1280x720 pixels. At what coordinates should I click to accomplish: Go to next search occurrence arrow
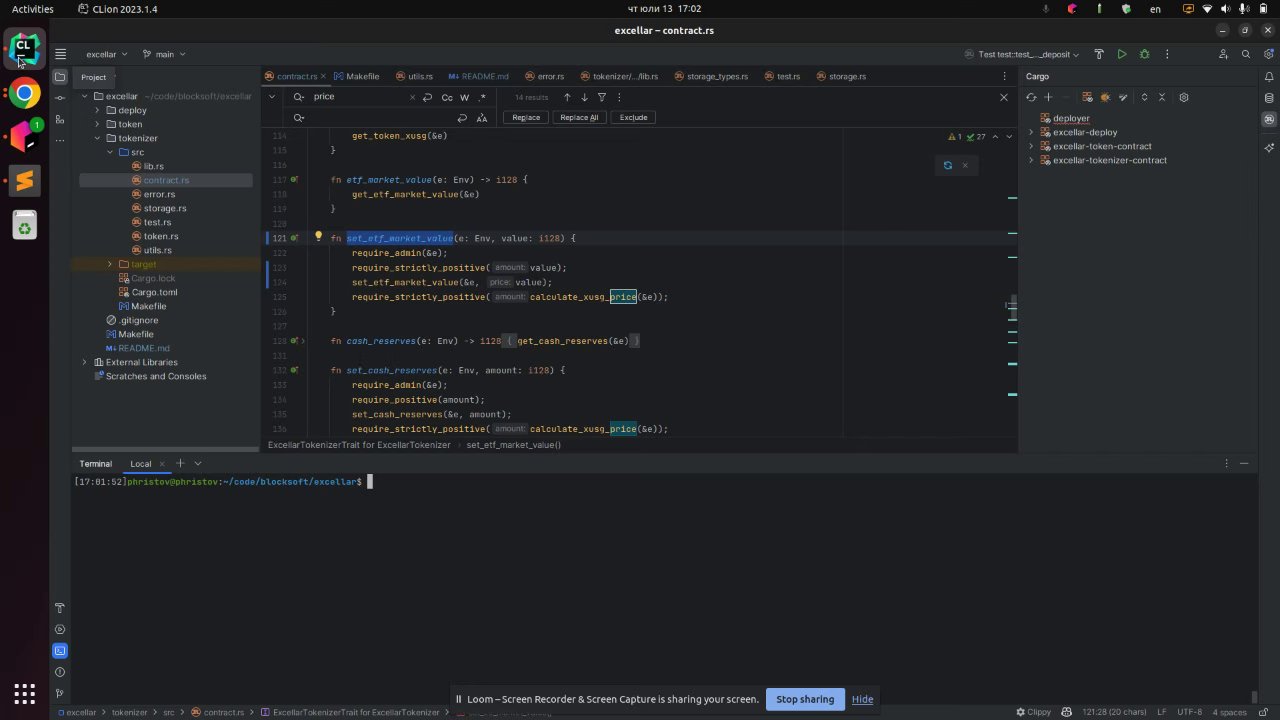(x=584, y=97)
